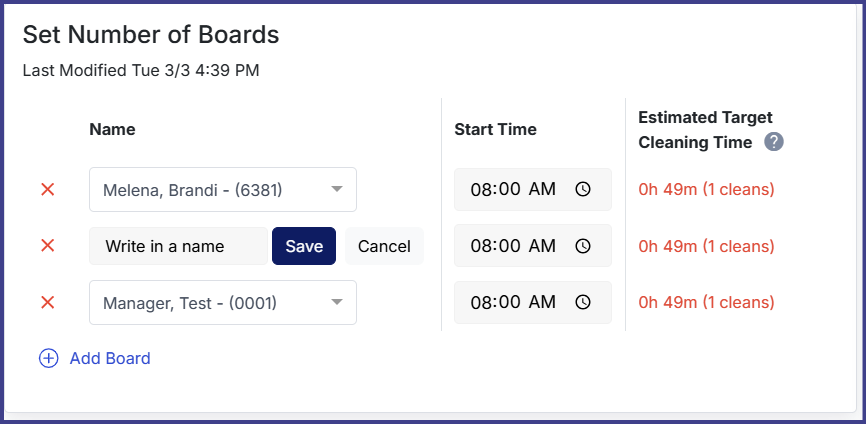The image size is (866, 424).
Task: Click the Manager, Test row's 0h 49m estimate
Action: 706,302
